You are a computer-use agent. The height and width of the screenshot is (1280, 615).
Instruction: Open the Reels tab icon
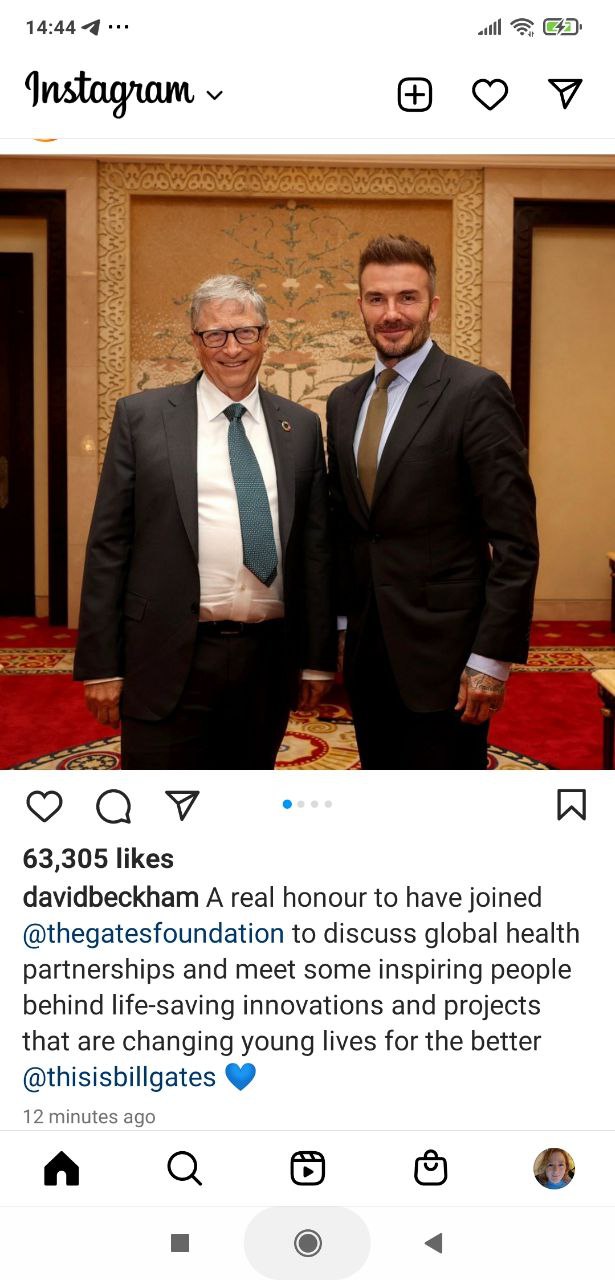308,1168
